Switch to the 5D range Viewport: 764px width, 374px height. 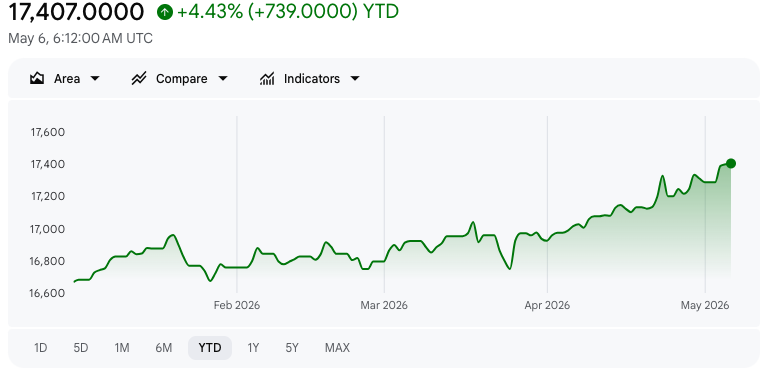tap(81, 348)
